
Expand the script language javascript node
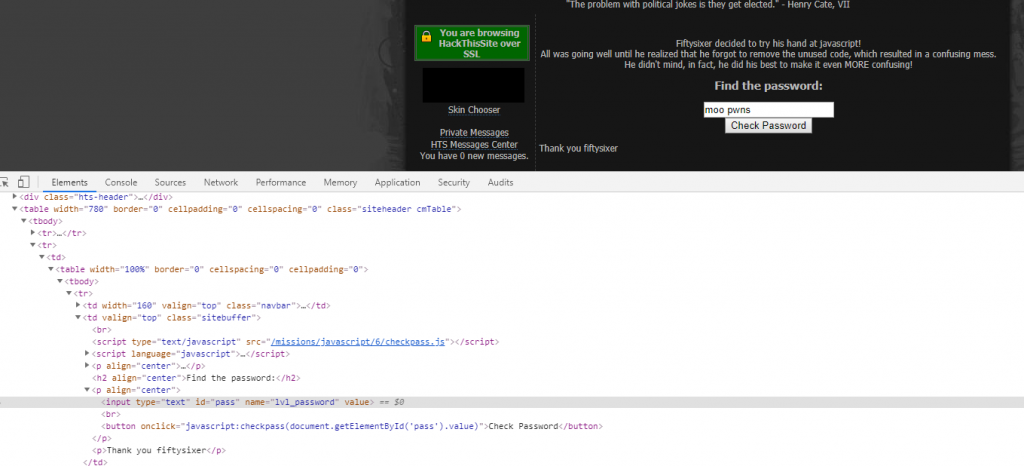tap(88, 353)
